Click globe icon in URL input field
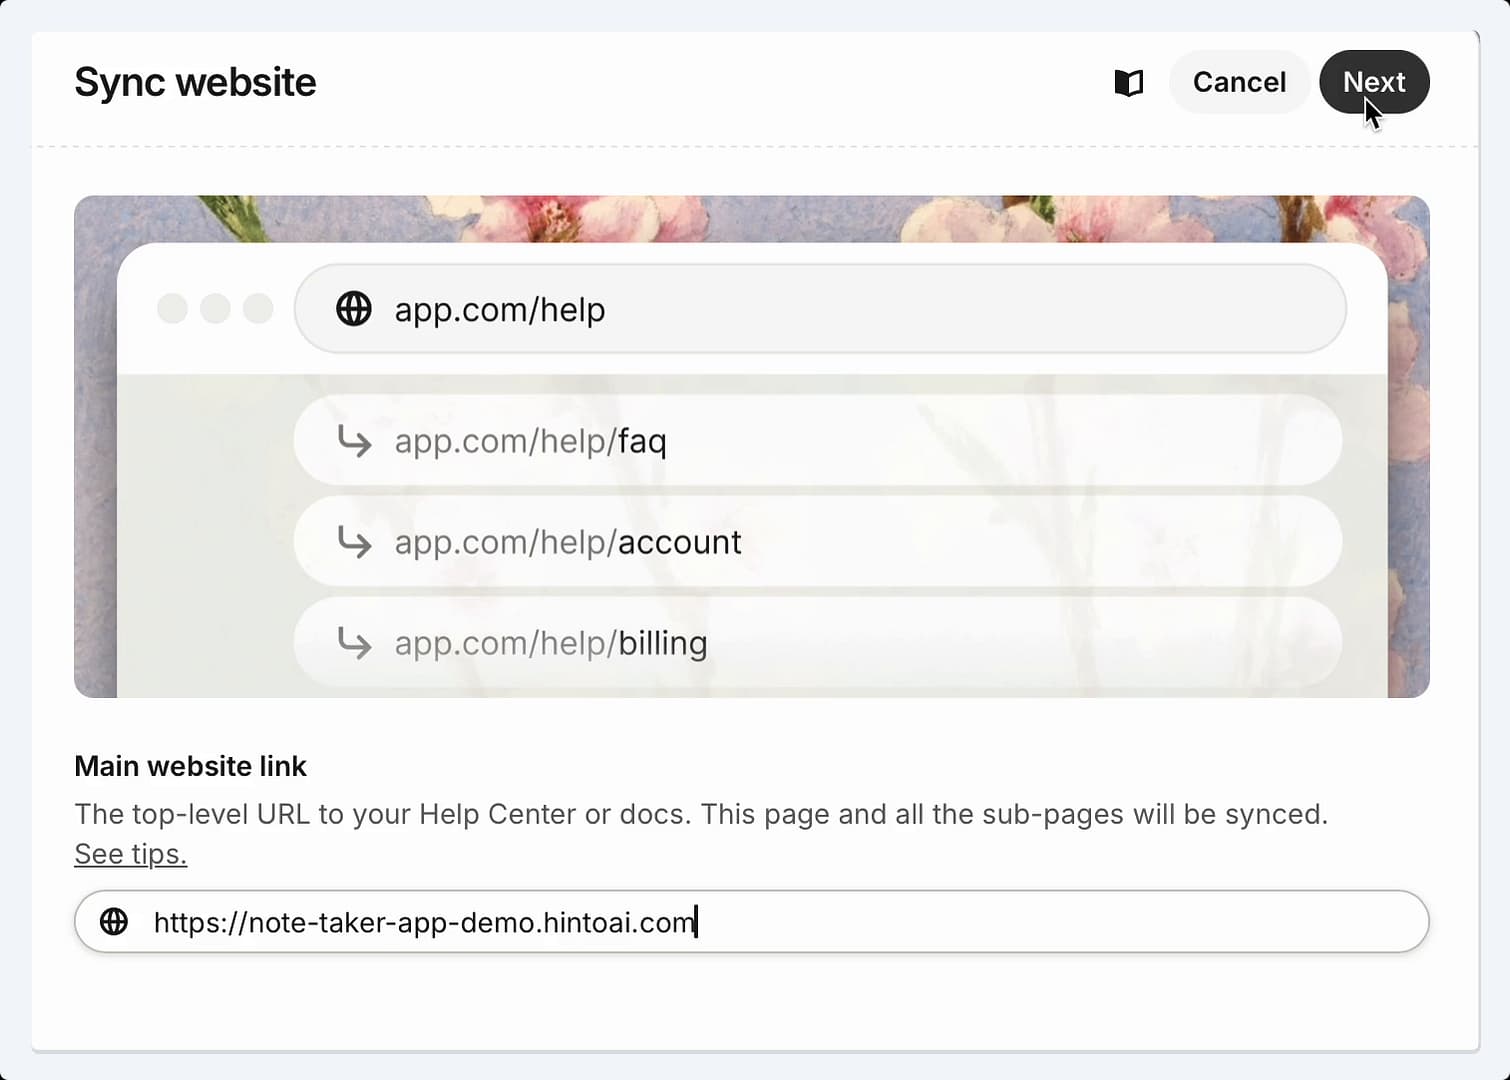 [114, 922]
